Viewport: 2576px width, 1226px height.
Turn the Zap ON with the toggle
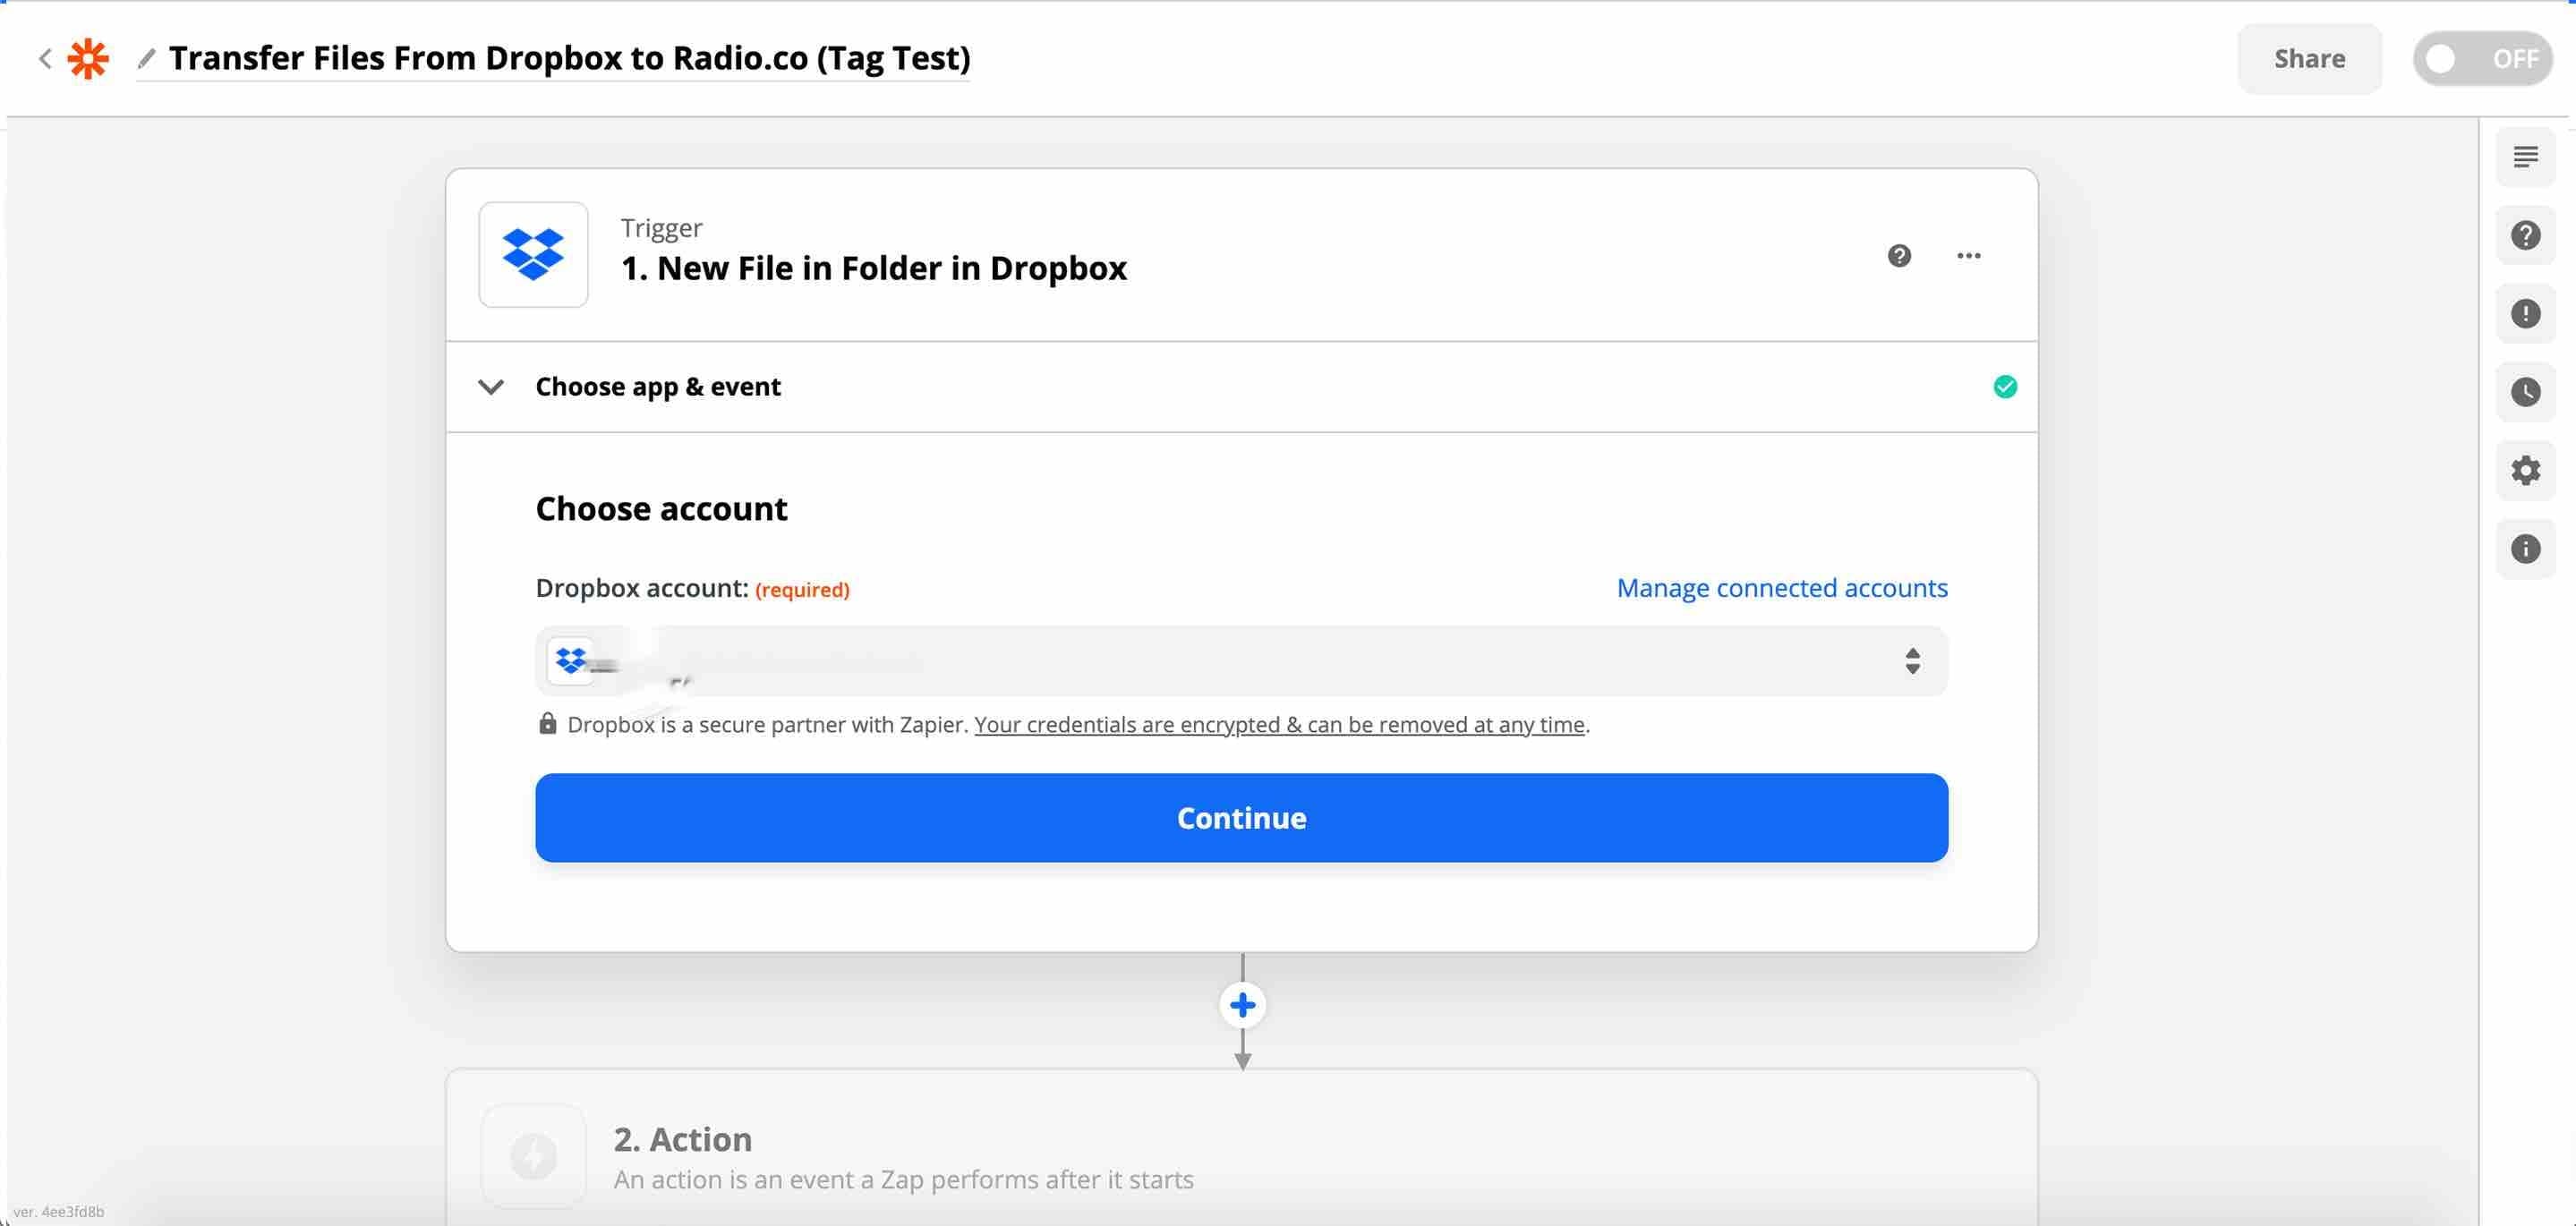tap(2483, 58)
